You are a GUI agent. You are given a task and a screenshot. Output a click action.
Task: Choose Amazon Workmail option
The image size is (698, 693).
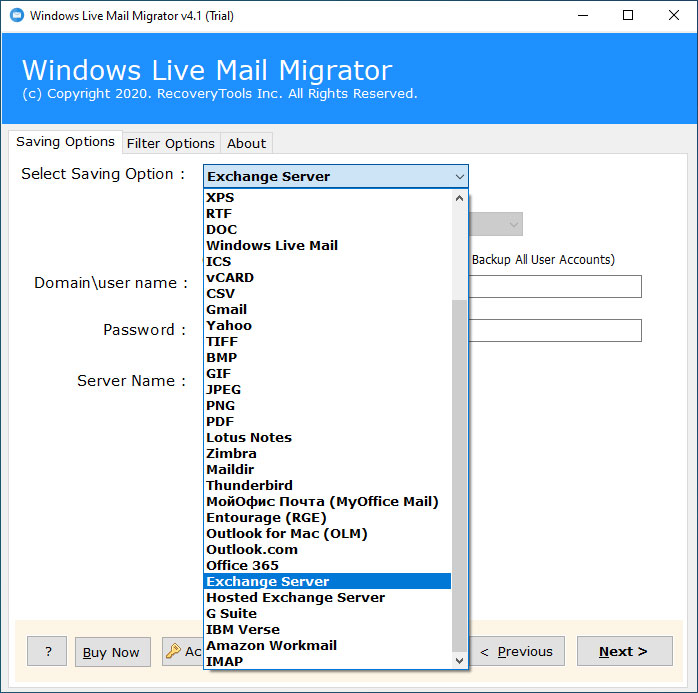(328, 646)
